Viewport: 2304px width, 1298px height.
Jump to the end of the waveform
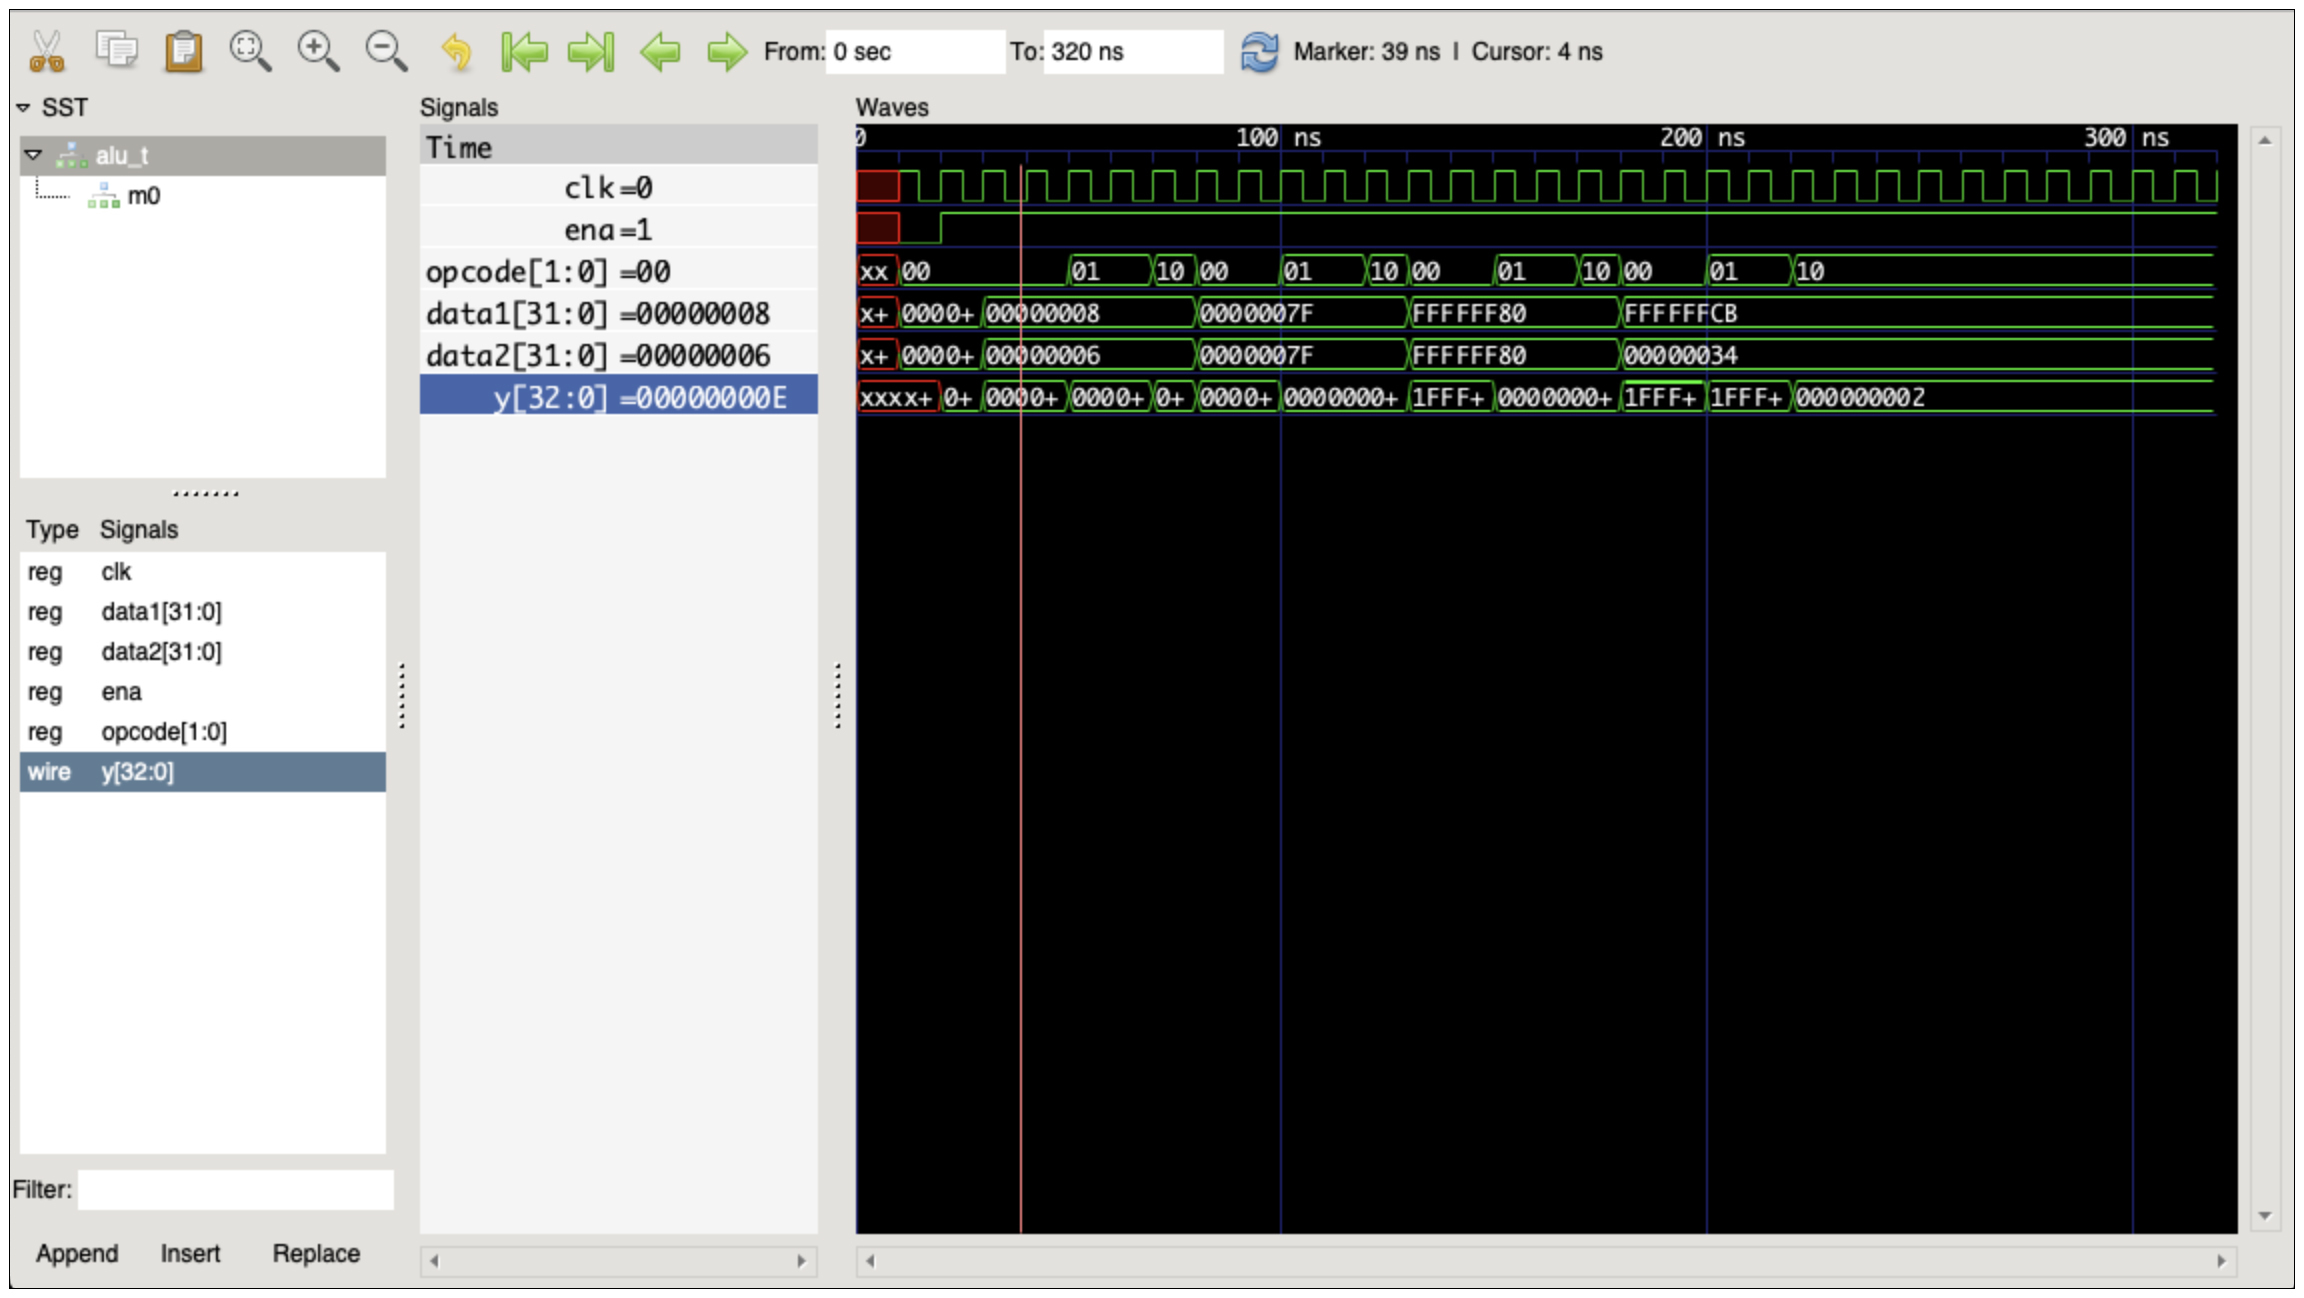591,51
